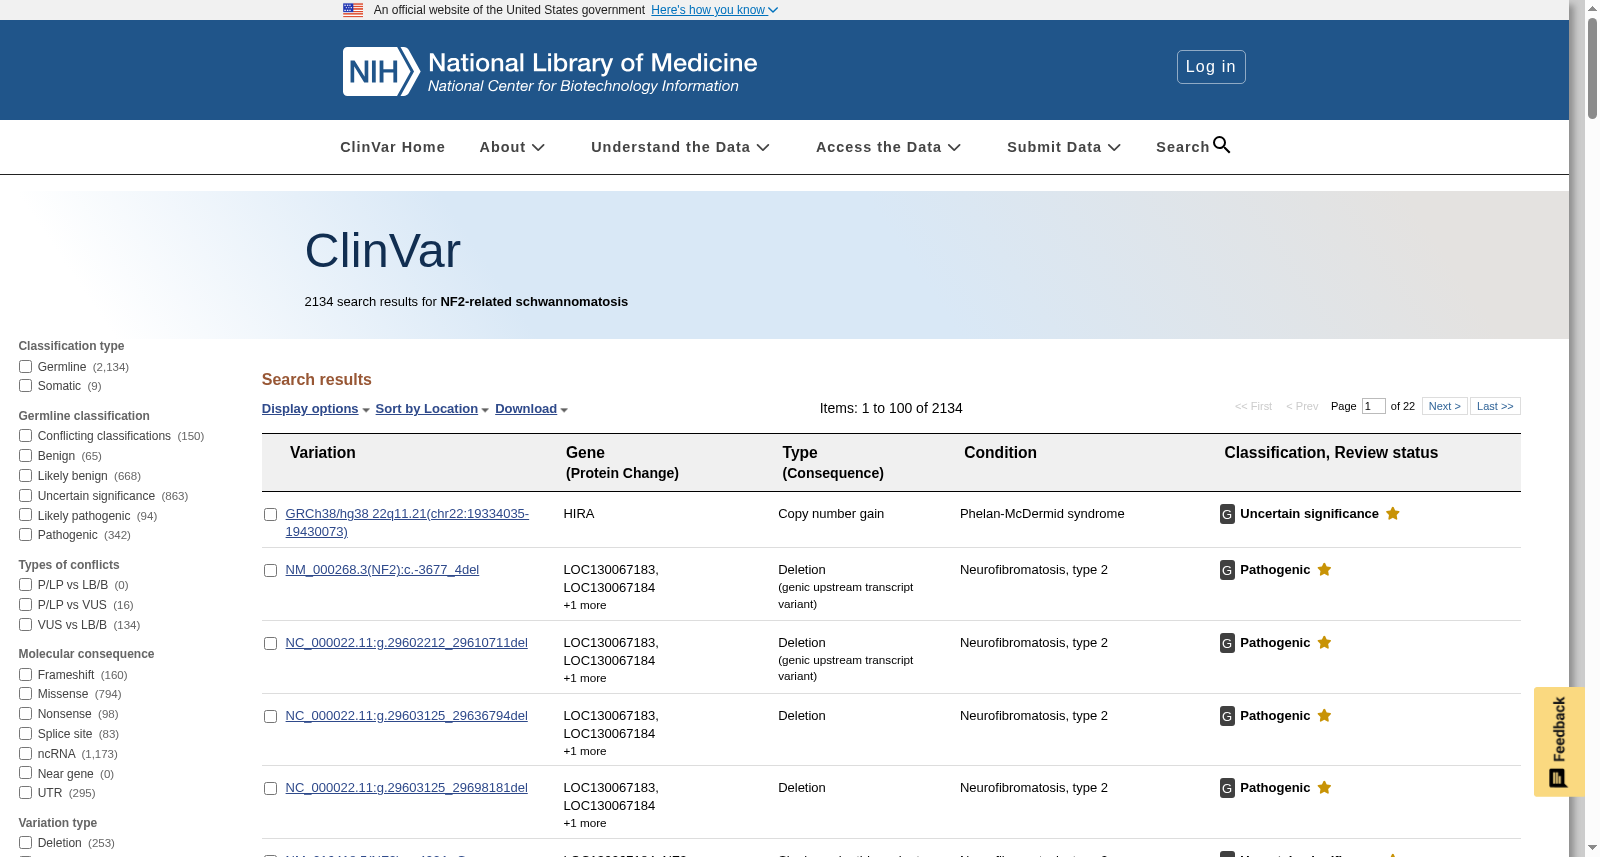Click the Copy number gain type cell
Image resolution: width=1600 pixels, height=857 pixels.
[x=831, y=514]
